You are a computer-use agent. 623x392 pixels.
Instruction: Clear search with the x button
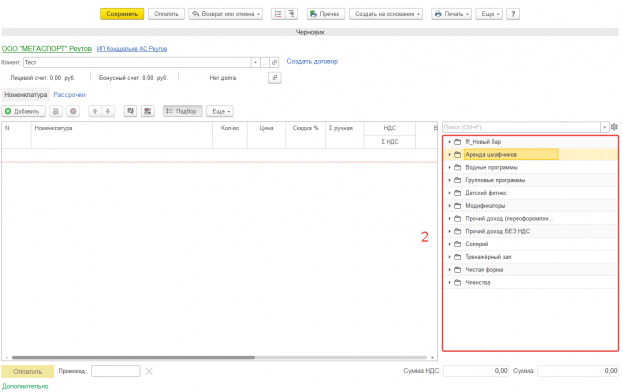click(604, 127)
